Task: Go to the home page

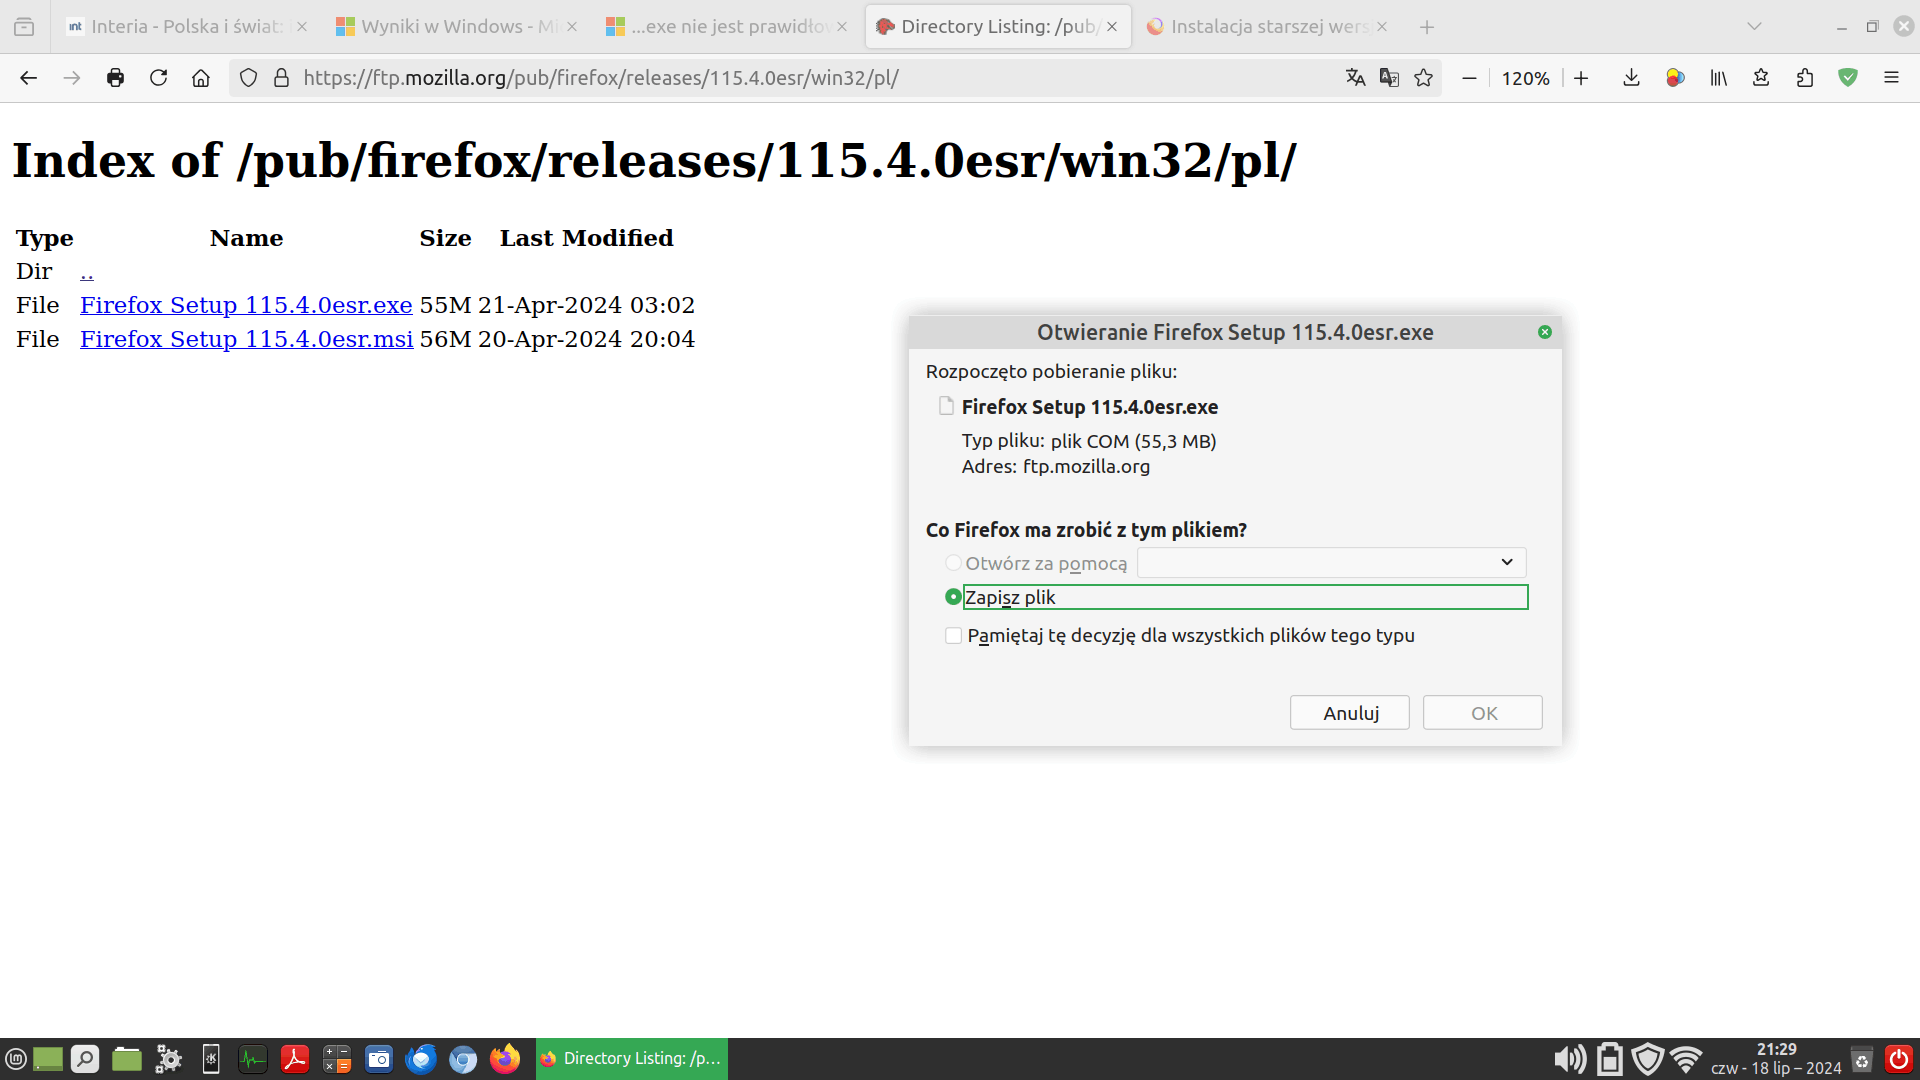Action: (x=201, y=78)
